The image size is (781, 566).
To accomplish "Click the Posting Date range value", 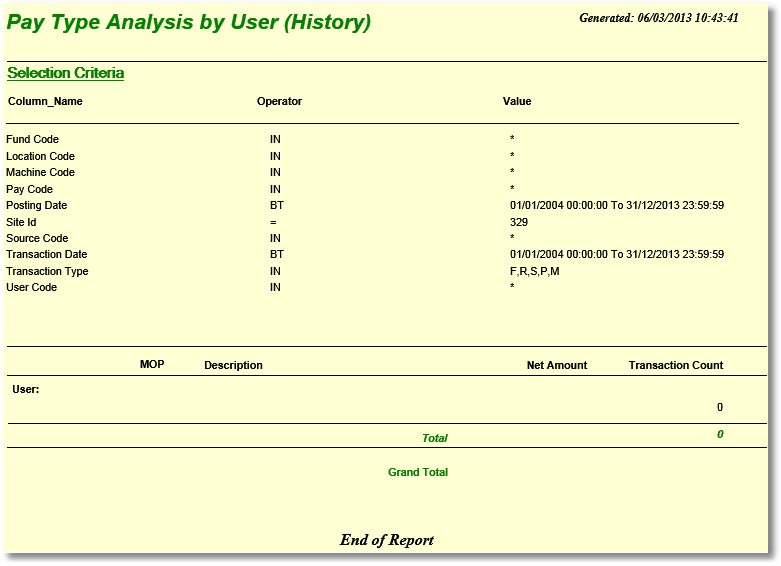I will click(x=617, y=205).
